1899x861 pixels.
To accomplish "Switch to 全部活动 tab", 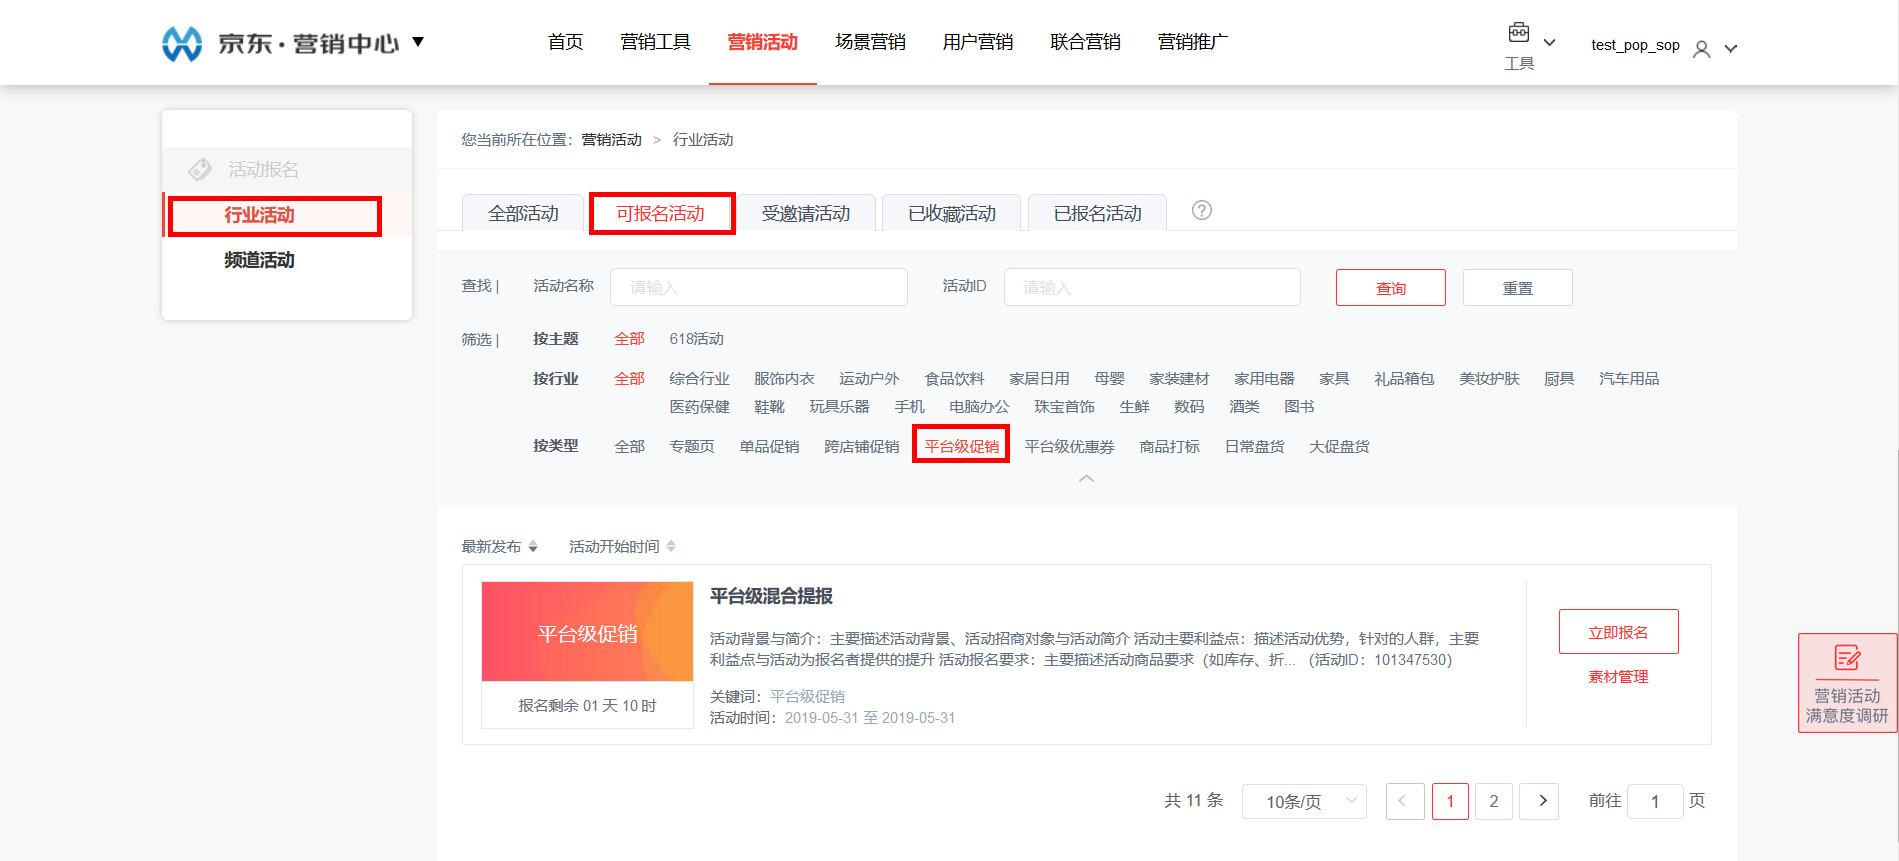I will [523, 213].
